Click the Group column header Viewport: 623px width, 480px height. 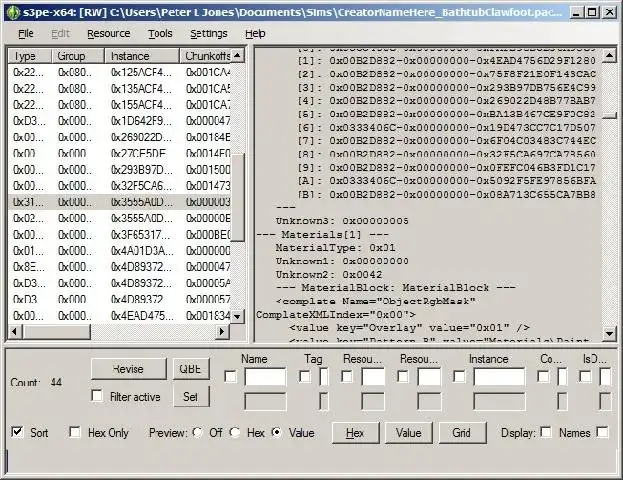pyautogui.click(x=78, y=56)
